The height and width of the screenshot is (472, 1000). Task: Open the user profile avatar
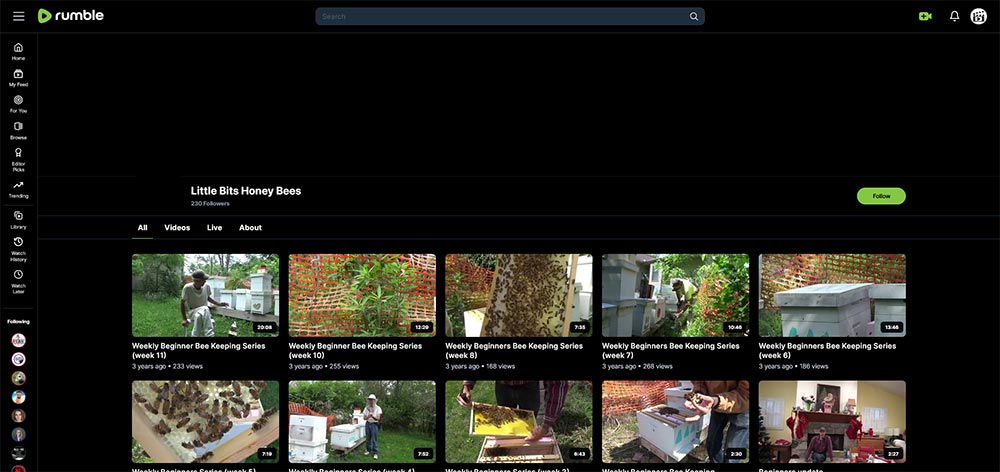point(978,17)
